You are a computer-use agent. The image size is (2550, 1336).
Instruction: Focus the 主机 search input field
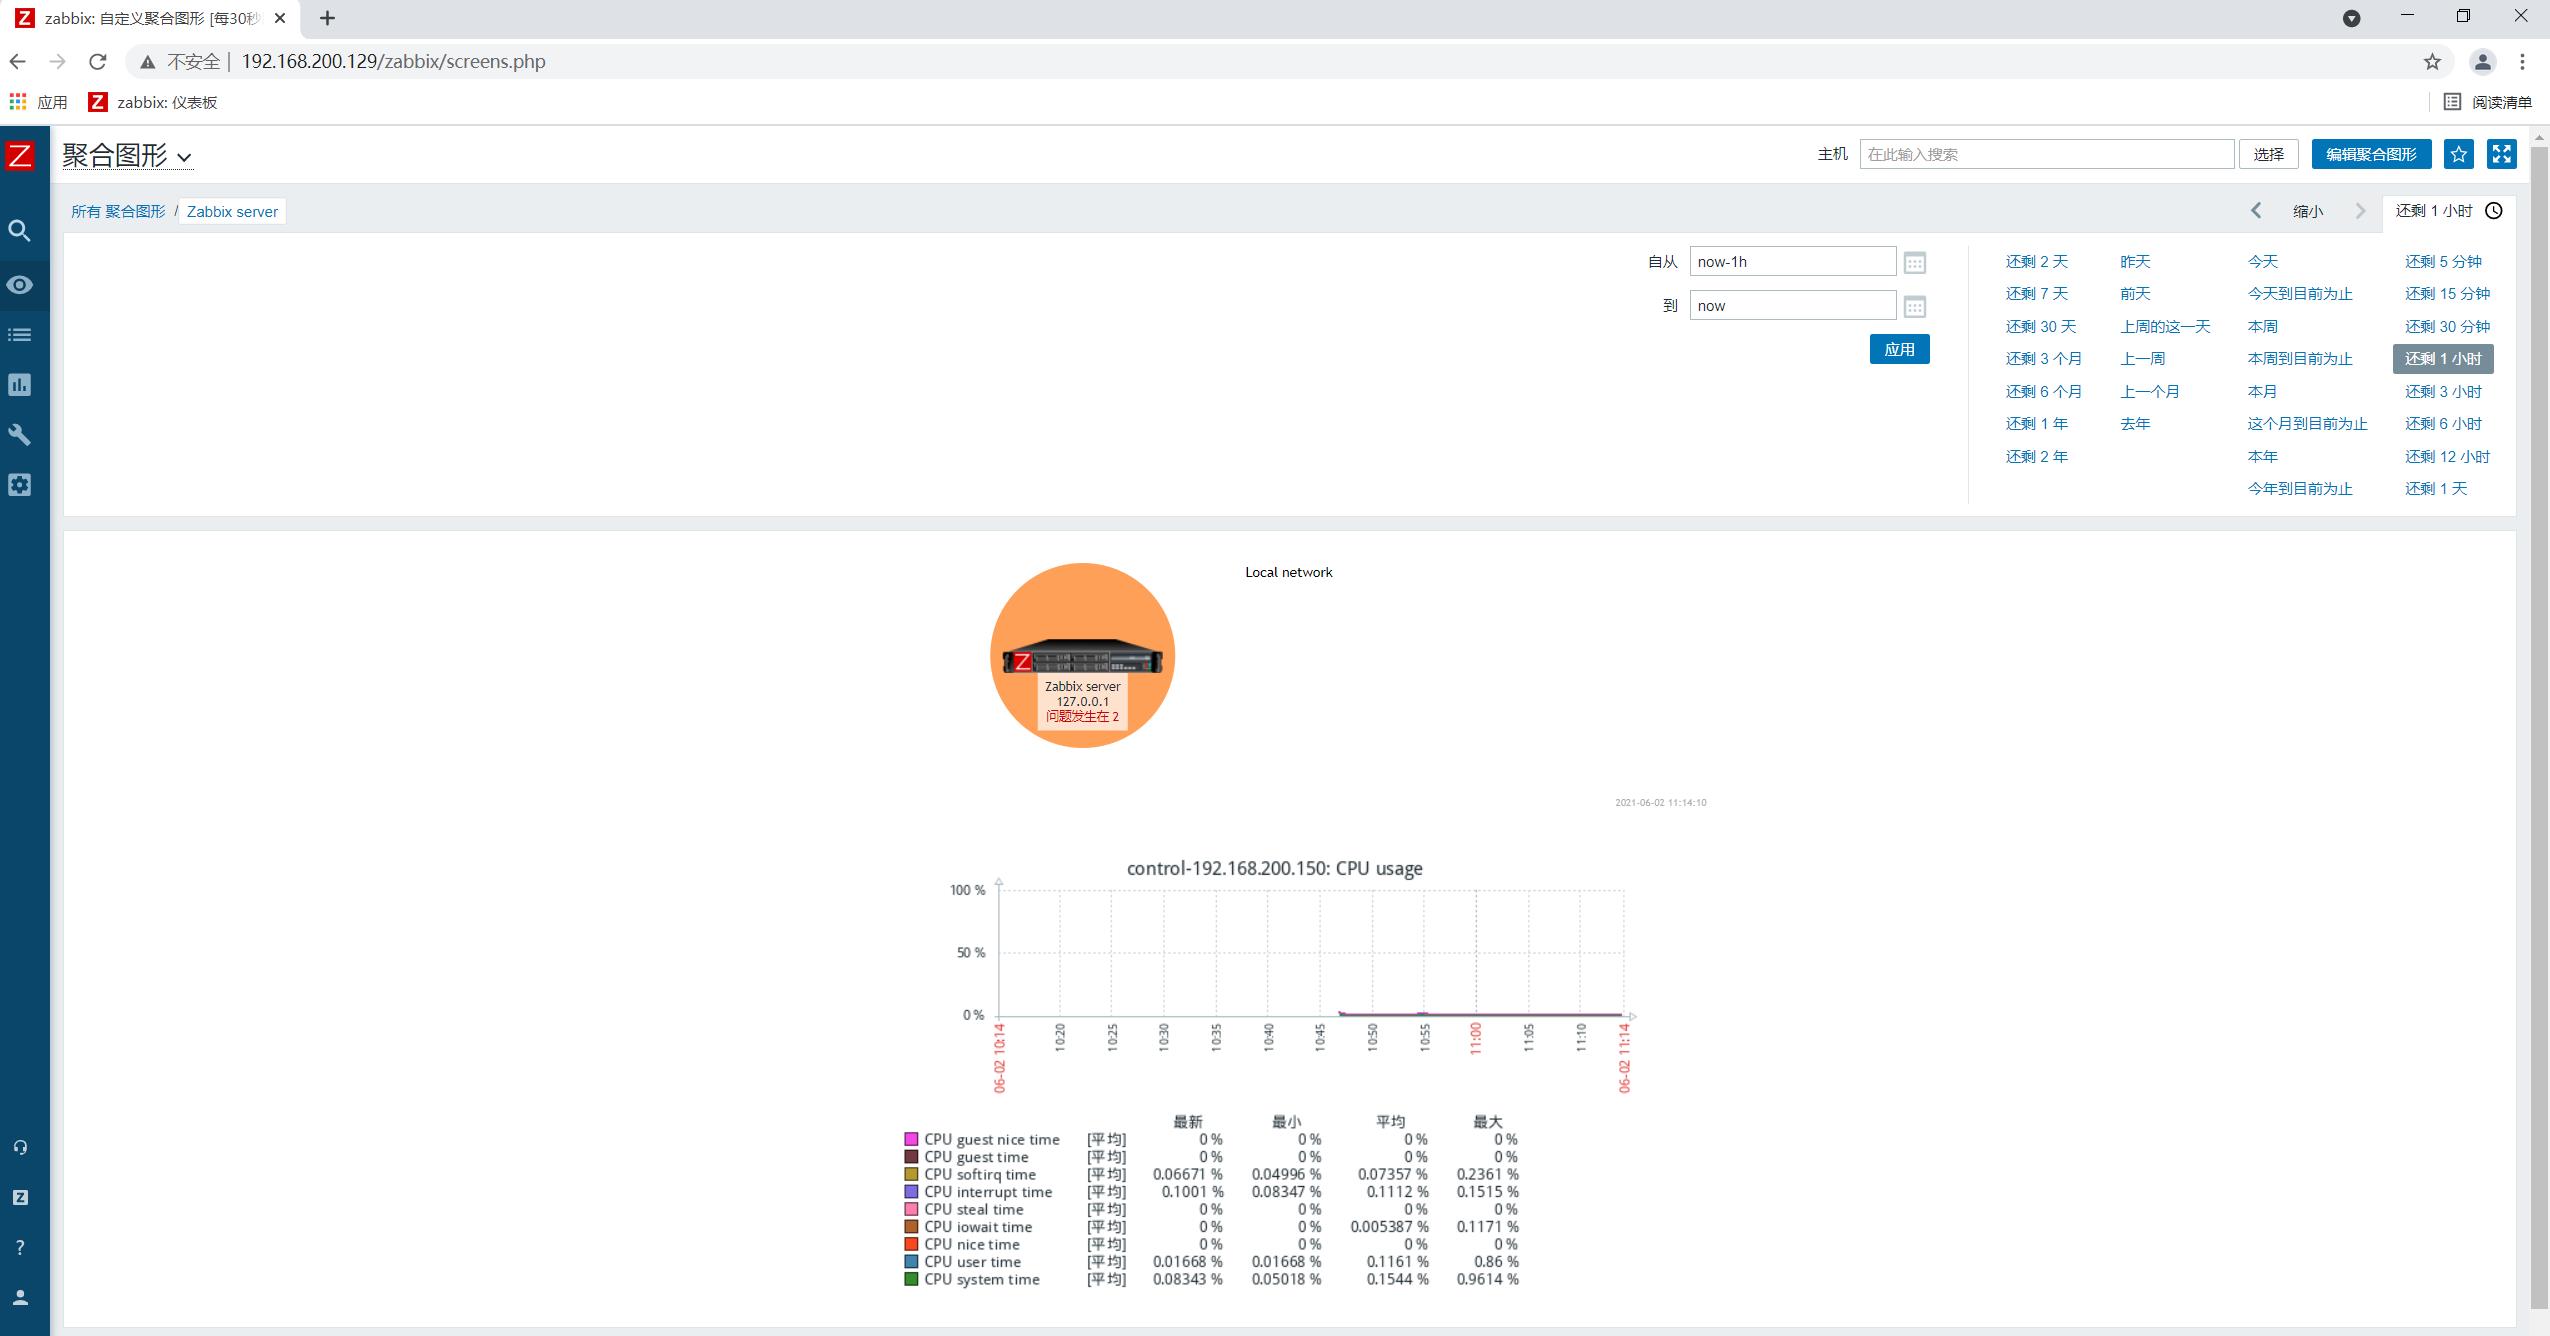[2046, 154]
